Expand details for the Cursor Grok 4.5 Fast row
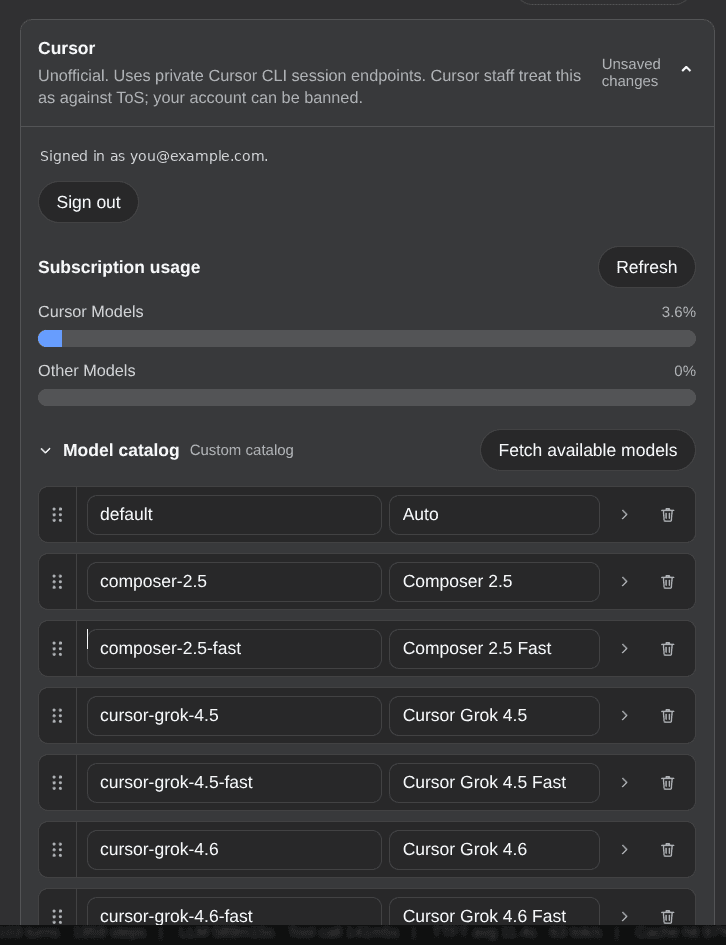The height and width of the screenshot is (945, 726). point(624,782)
